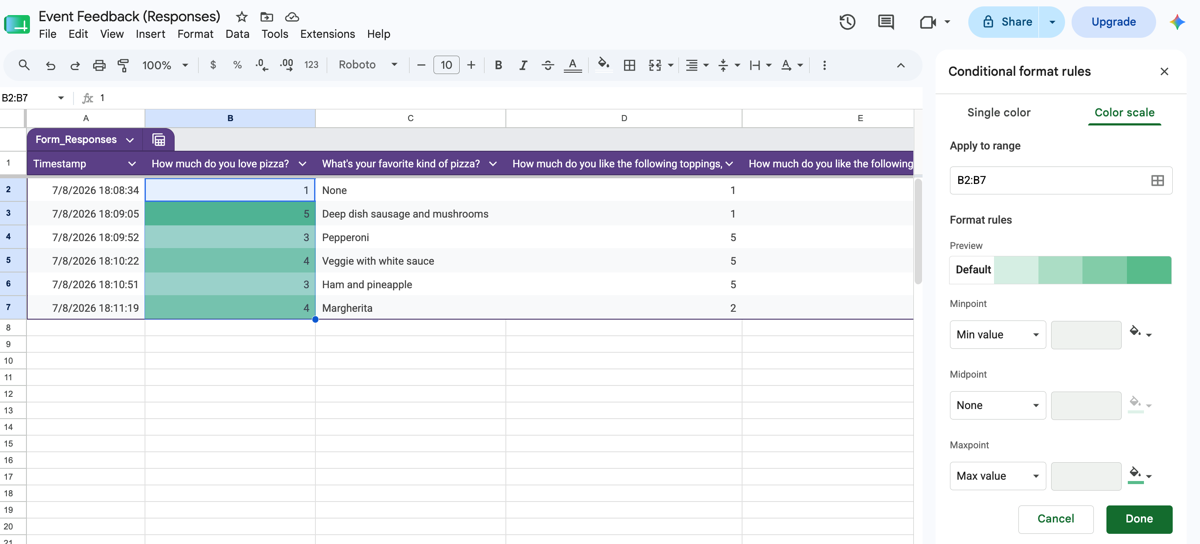Open the File menu
This screenshot has height=544, width=1200.
[47, 34]
